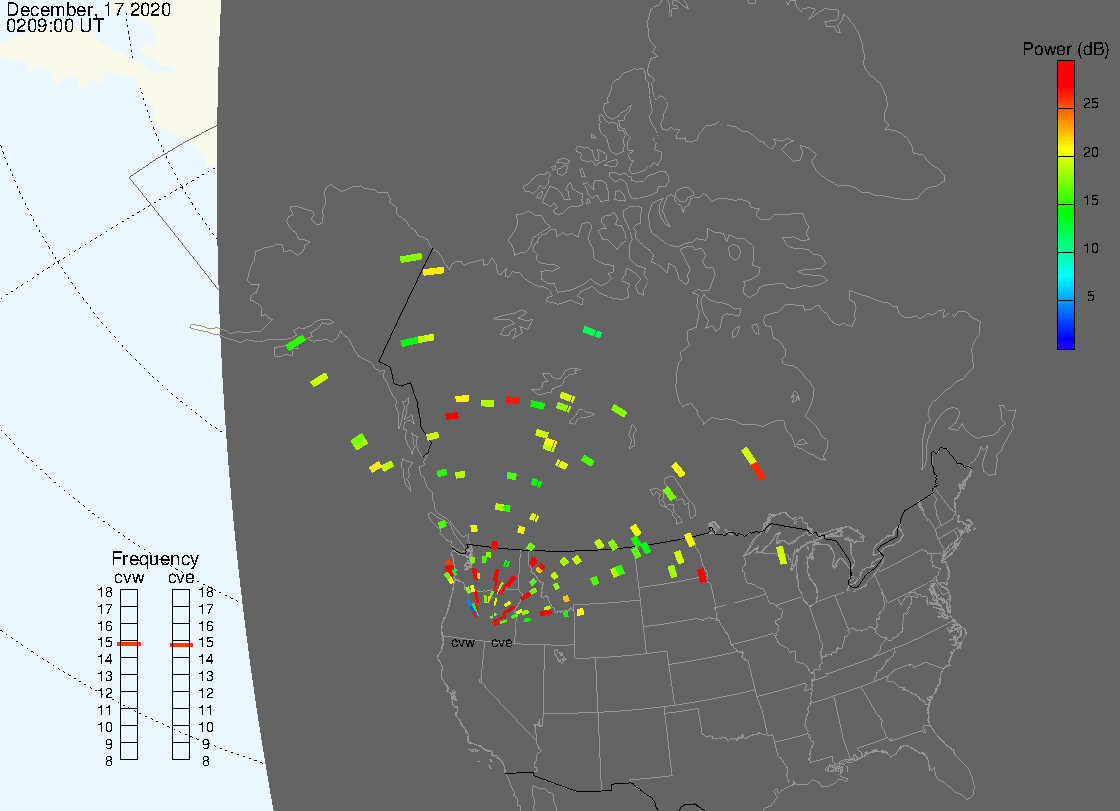Click 13 on the cve frequency scale
Image resolution: width=1120 pixels, height=811 pixels.
[x=206, y=677]
